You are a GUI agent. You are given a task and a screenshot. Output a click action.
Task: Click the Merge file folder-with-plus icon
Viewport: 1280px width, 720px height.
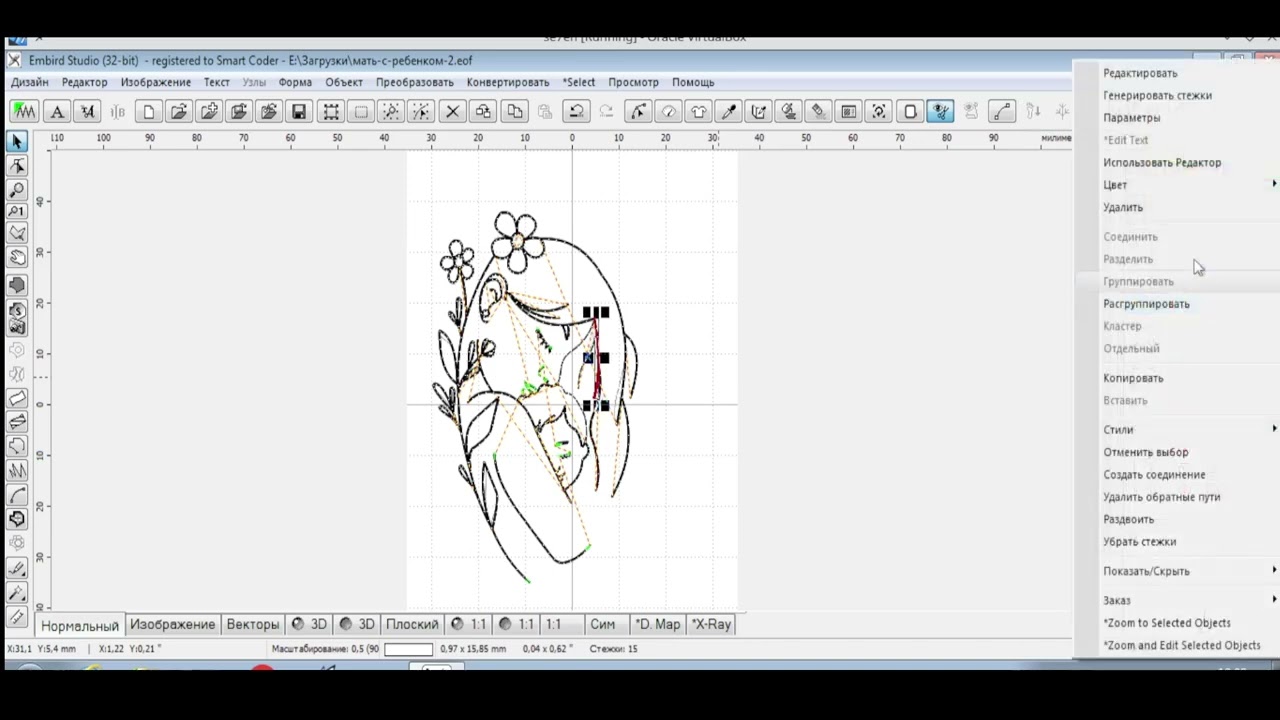tap(209, 111)
